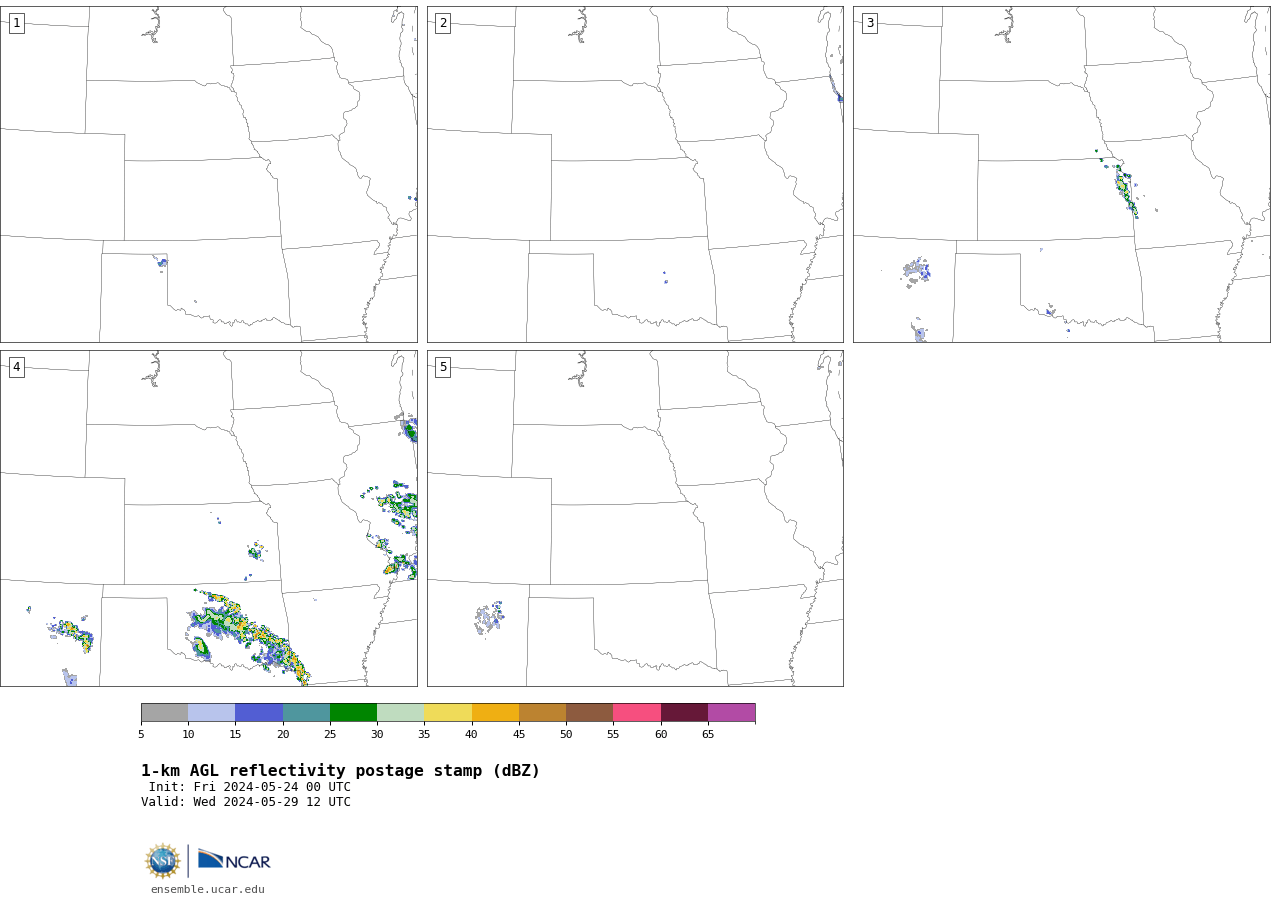
Task: Click the tan 45-50 dBZ swatch
Action: [x=542, y=712]
